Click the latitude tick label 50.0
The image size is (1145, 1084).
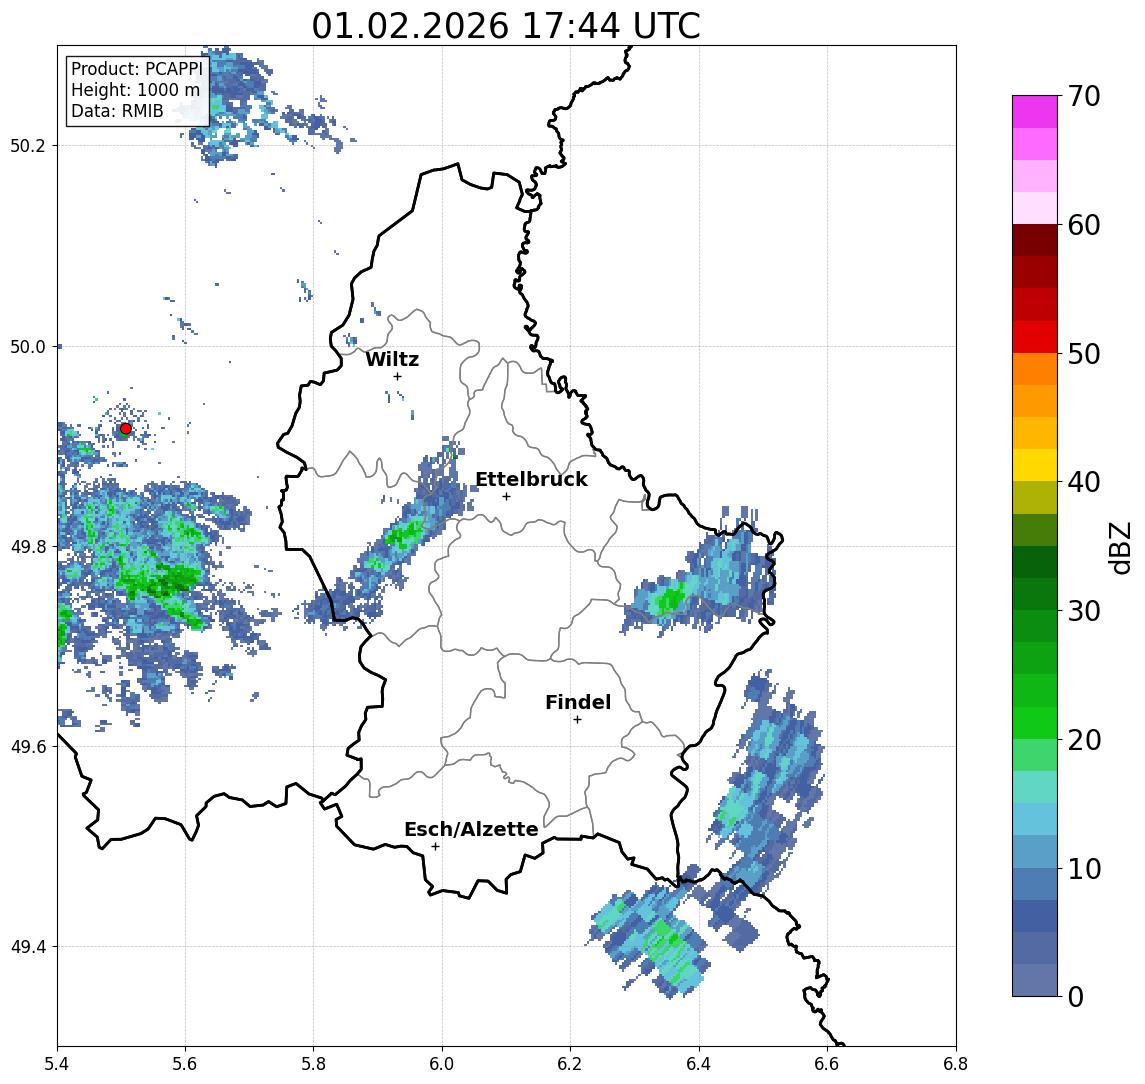pos(28,347)
